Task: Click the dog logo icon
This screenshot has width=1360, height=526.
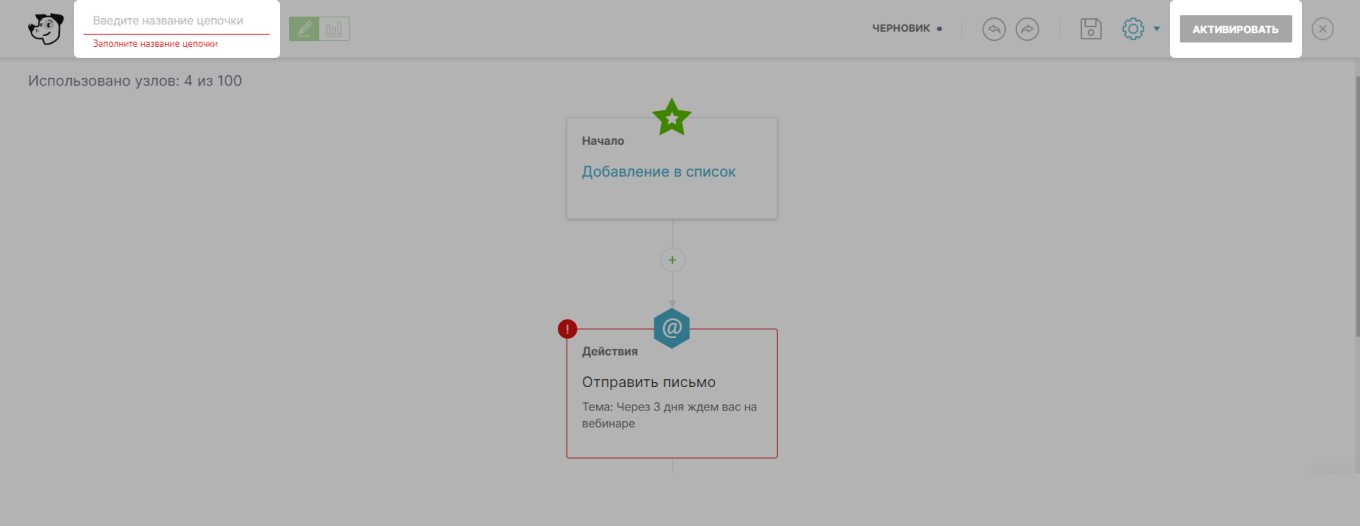Action: 44,29
